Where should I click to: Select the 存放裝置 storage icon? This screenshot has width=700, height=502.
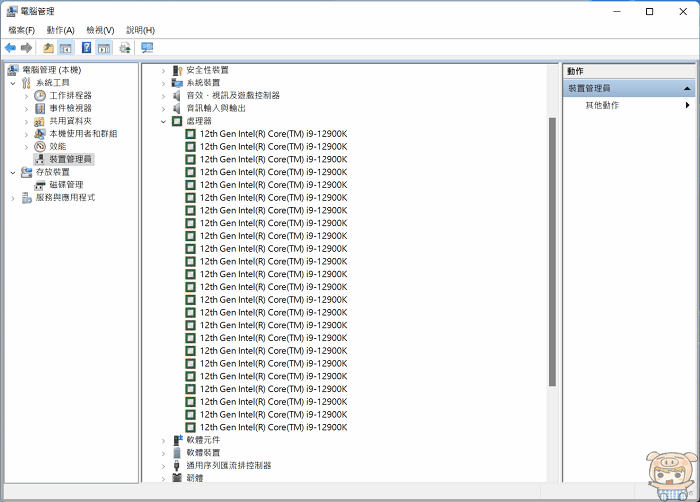click(x=27, y=172)
